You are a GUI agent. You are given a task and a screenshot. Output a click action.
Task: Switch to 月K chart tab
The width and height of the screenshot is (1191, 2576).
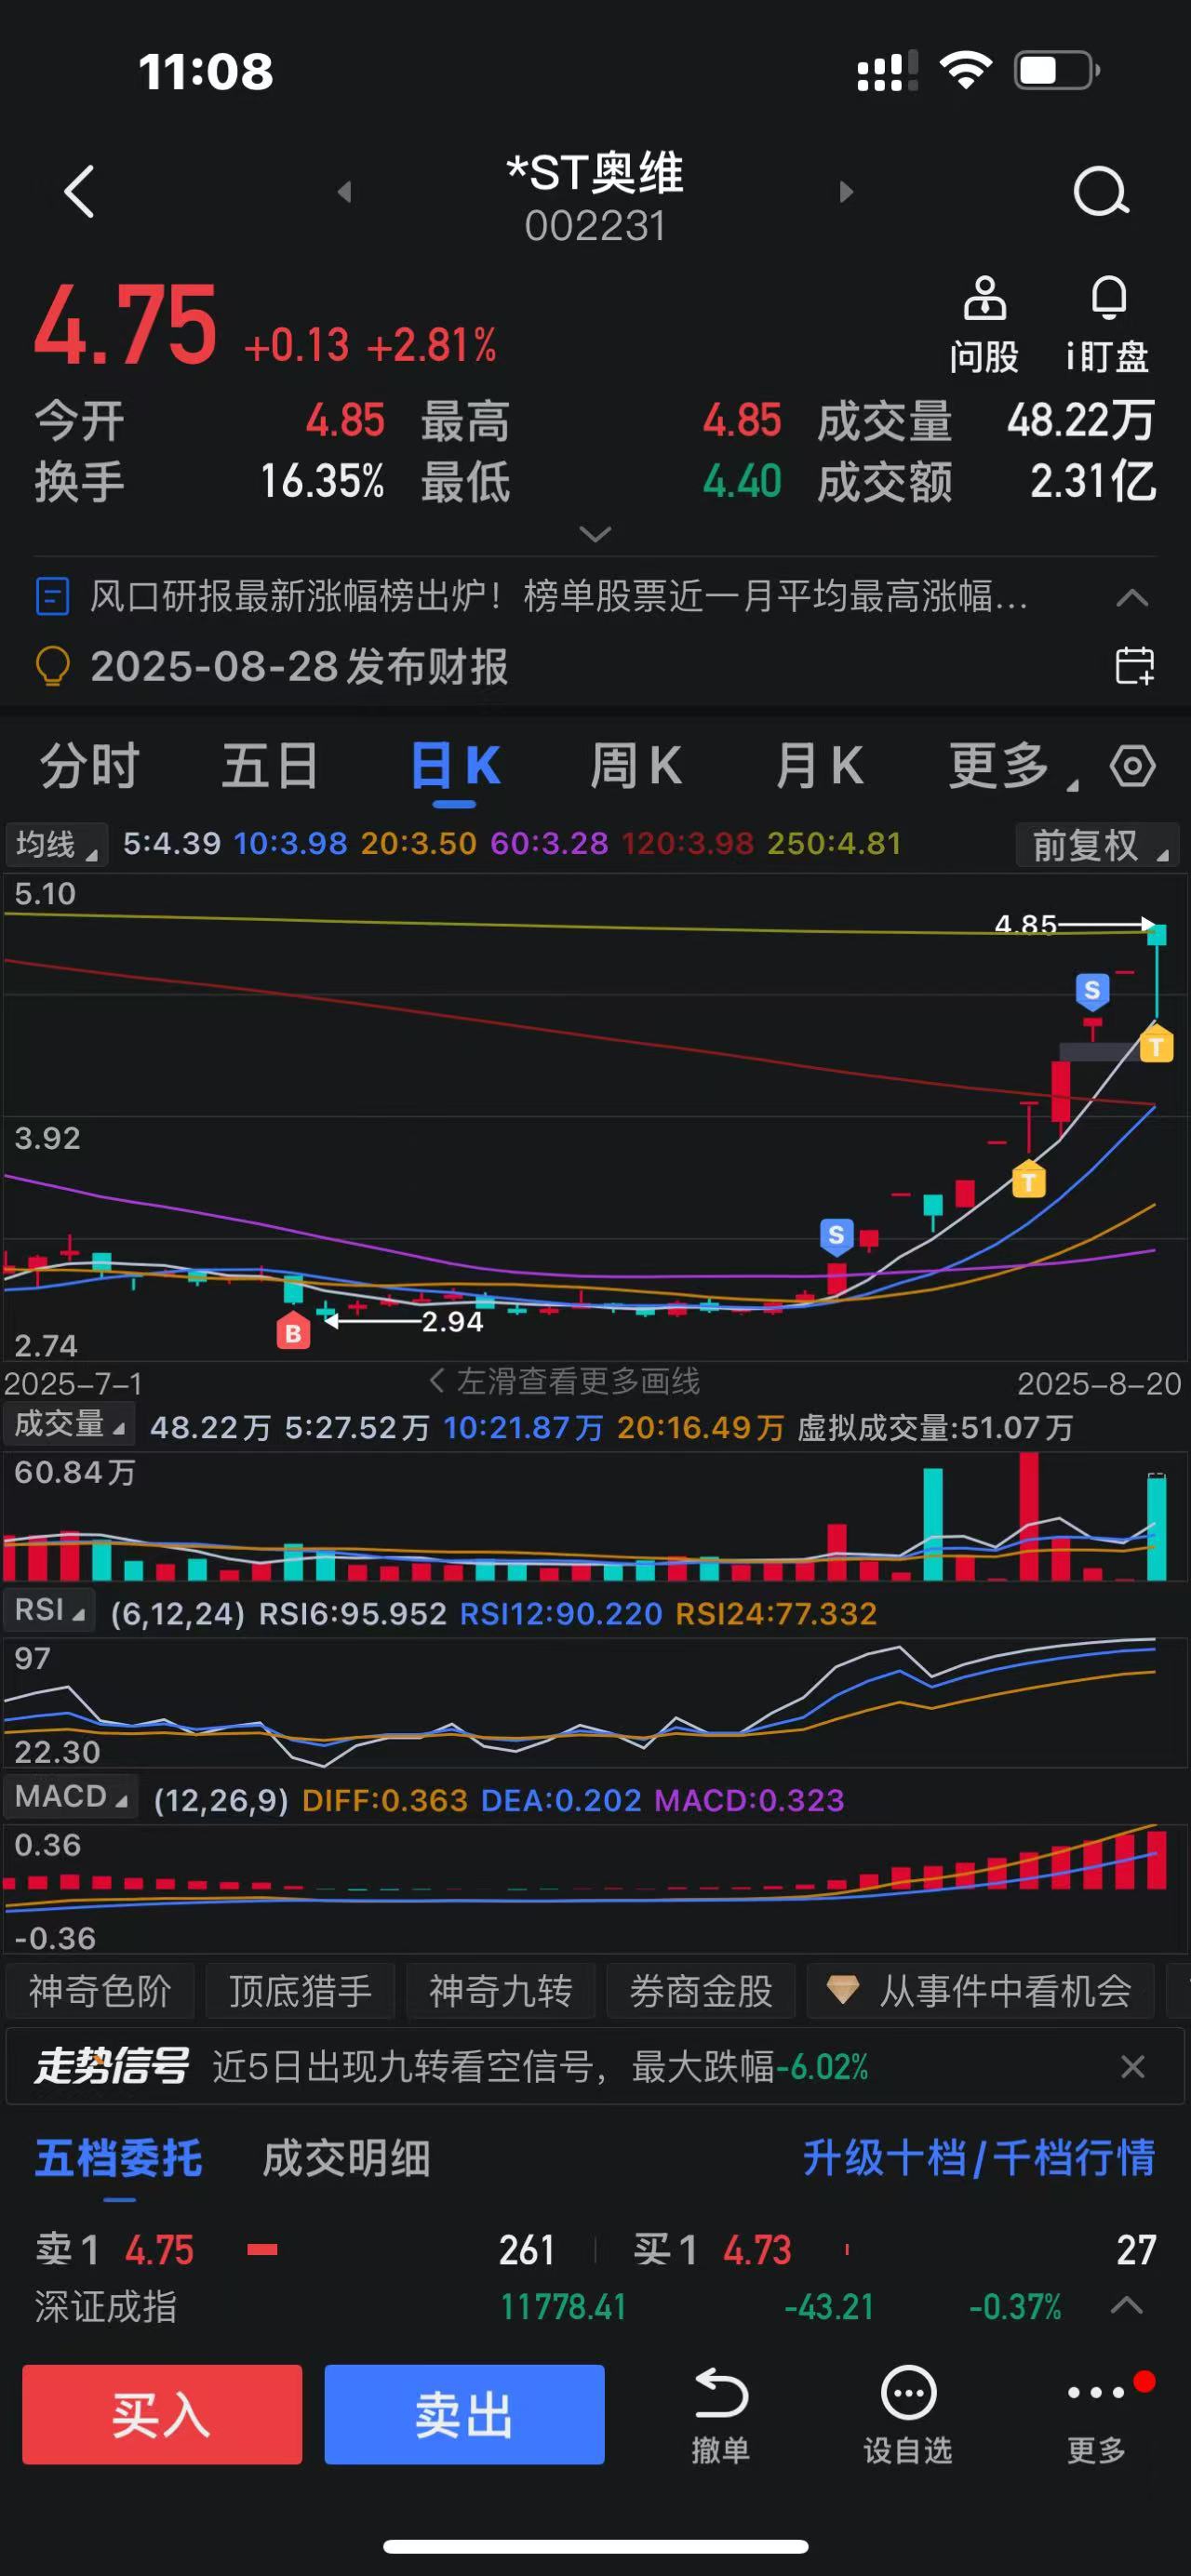[x=819, y=767]
